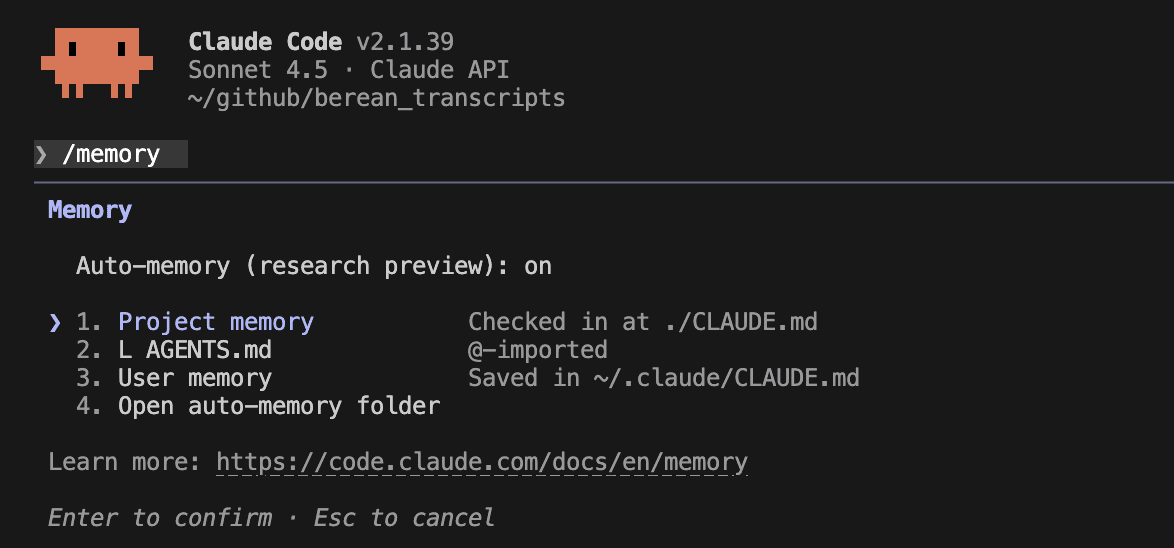Click the selection arrow beside Project memory
The width and height of the screenshot is (1174, 548).
55,322
